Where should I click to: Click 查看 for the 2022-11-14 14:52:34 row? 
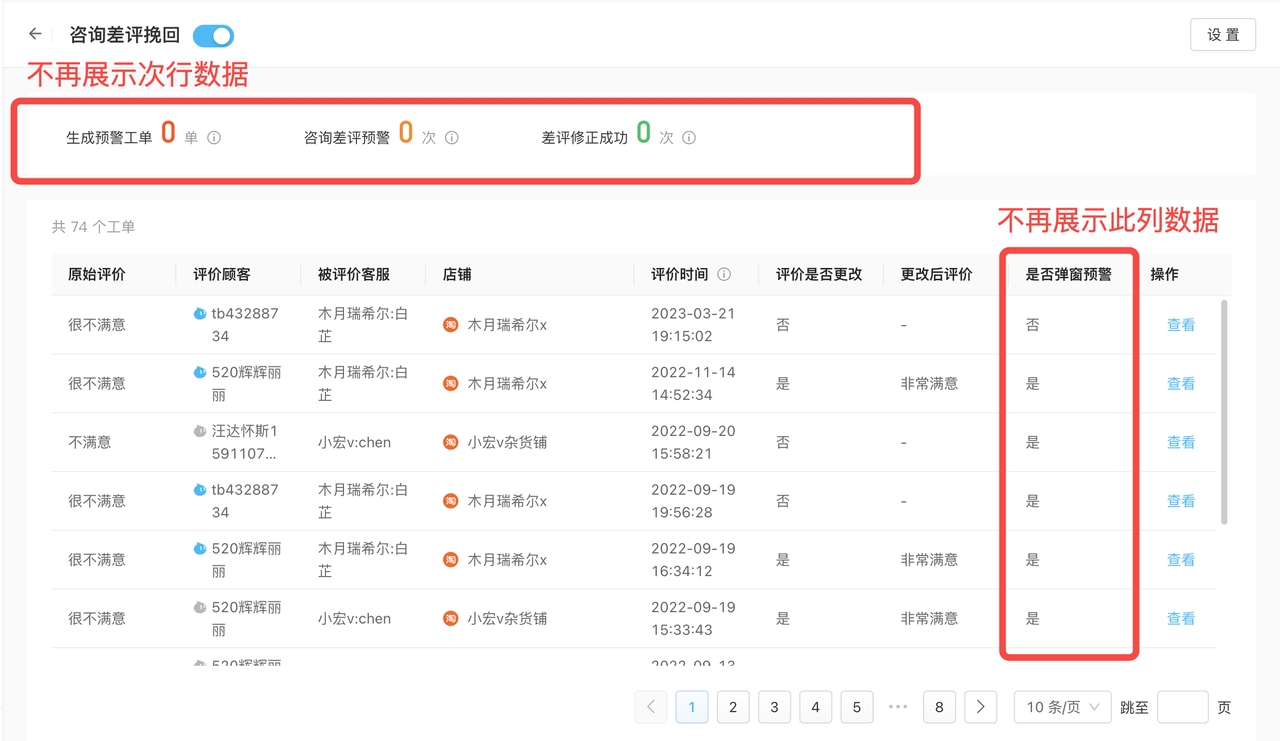pyautogui.click(x=1181, y=384)
